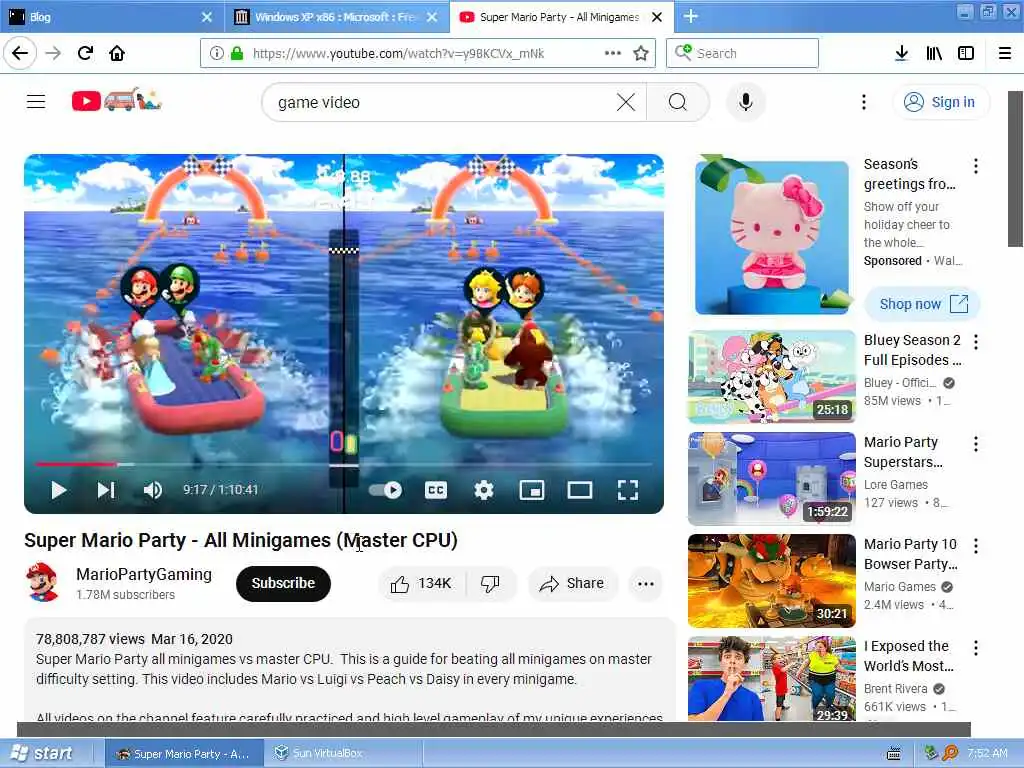Open options for Mario Party Superstars video
Viewport: 1024px width, 768px height.
click(976, 444)
